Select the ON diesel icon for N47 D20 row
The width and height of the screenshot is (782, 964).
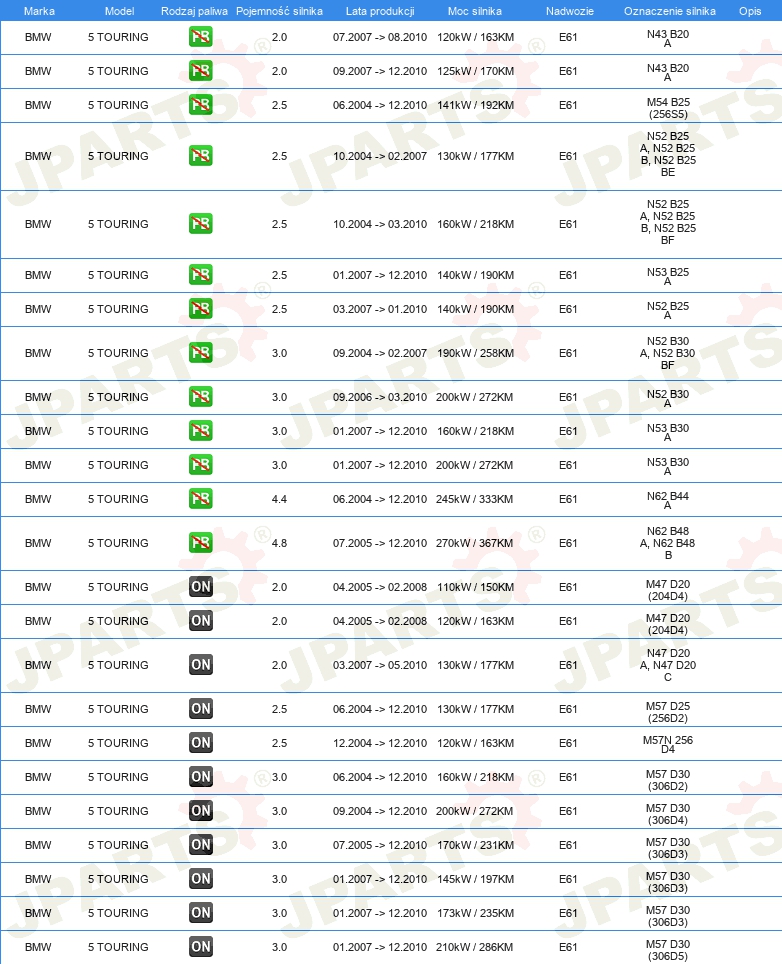(200, 665)
